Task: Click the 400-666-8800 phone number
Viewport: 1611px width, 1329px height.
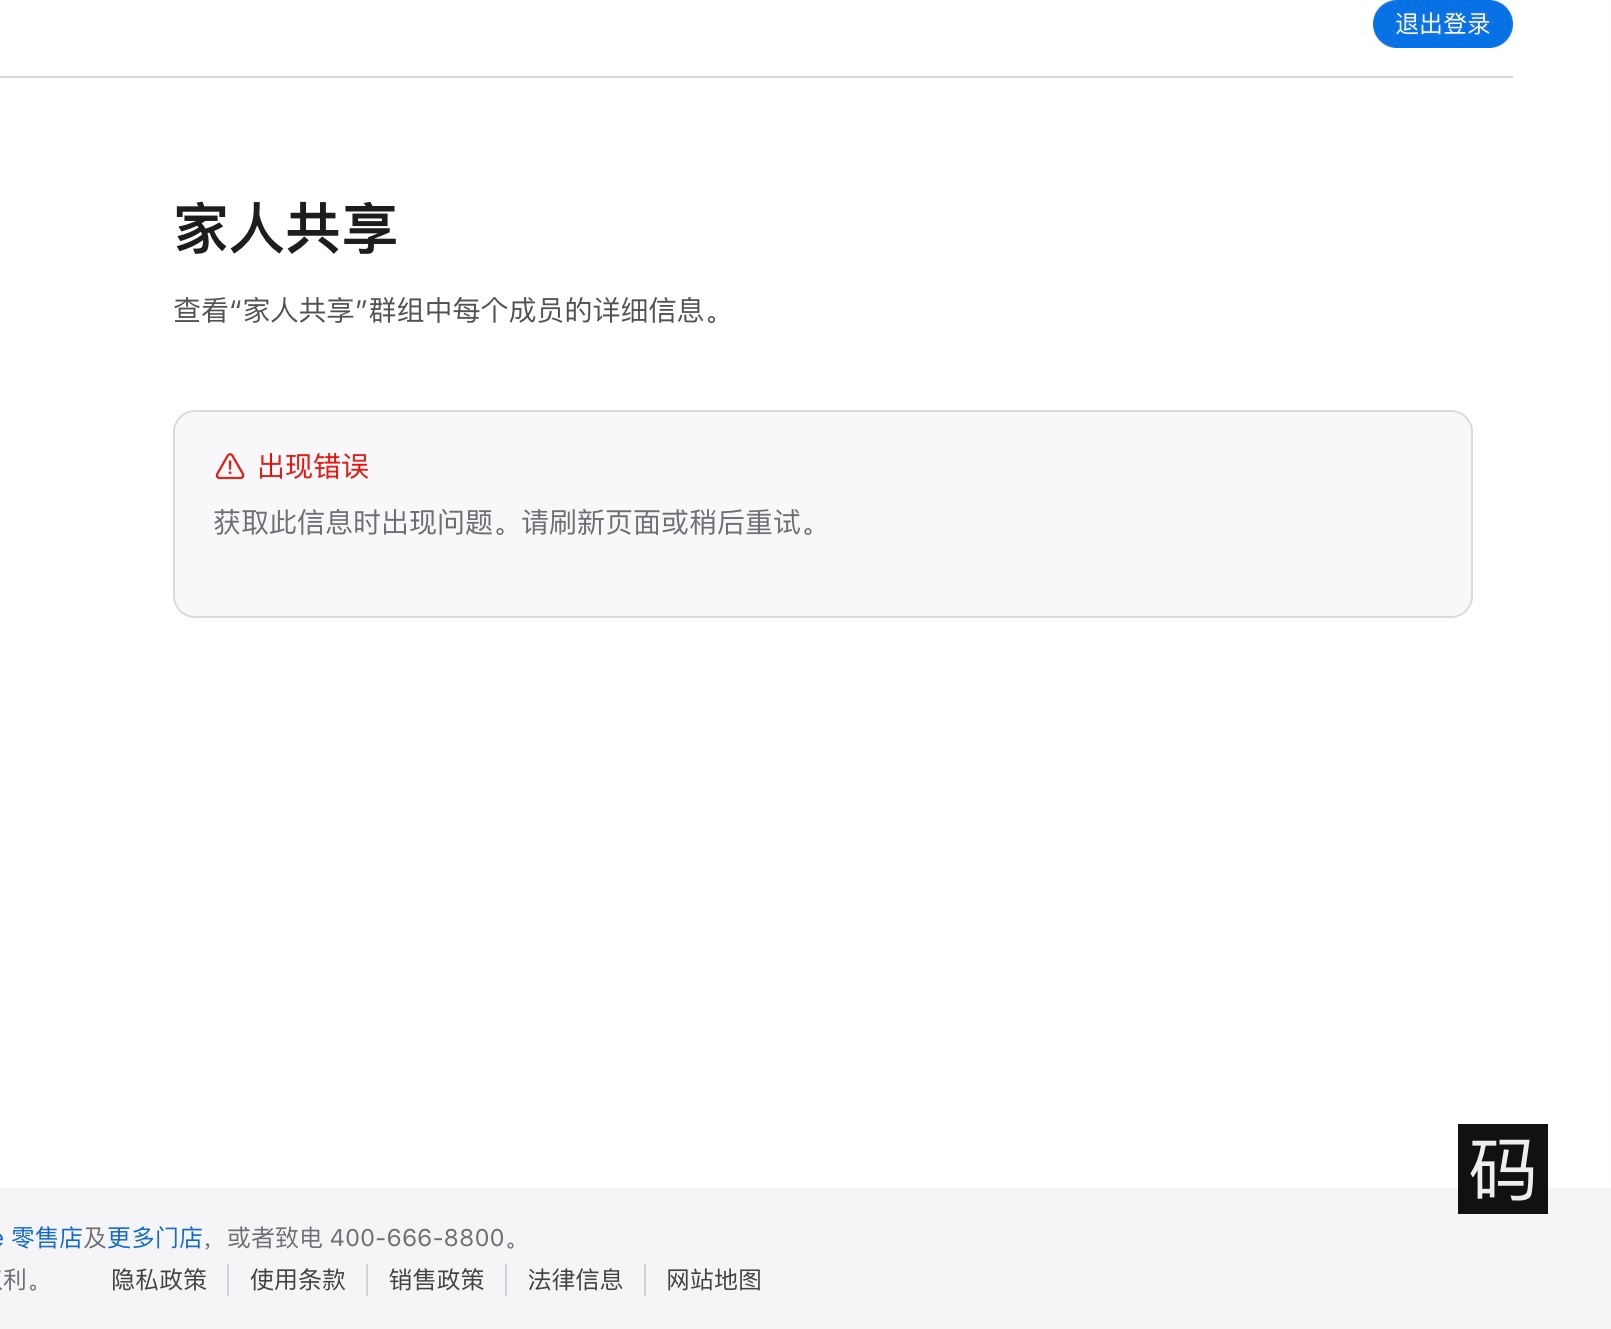Action: pos(417,1238)
